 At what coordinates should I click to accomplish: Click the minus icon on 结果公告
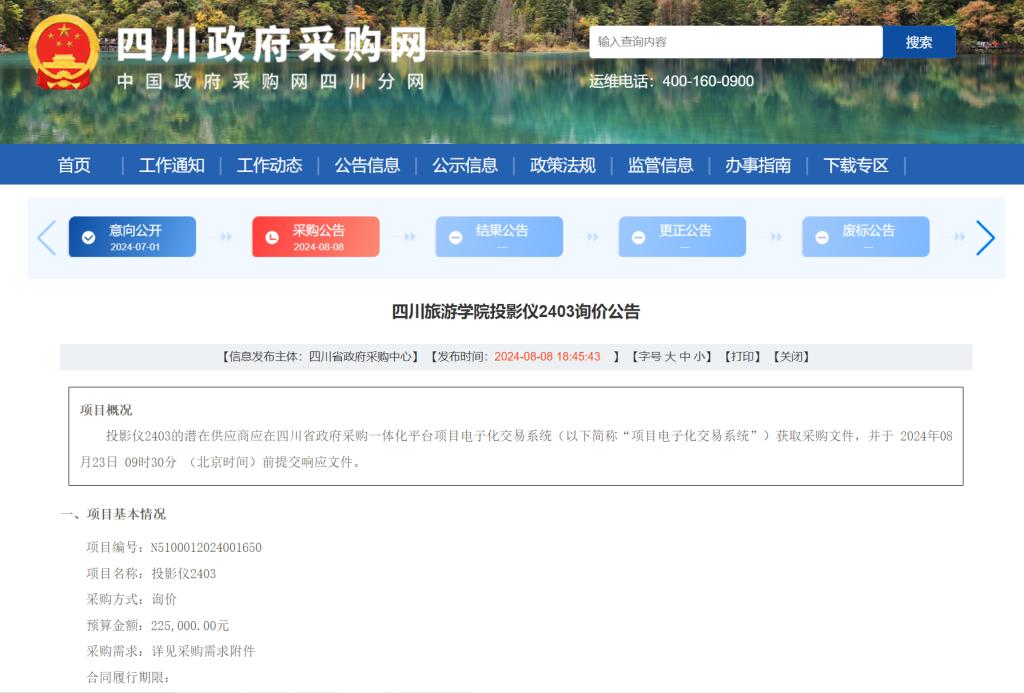point(455,238)
